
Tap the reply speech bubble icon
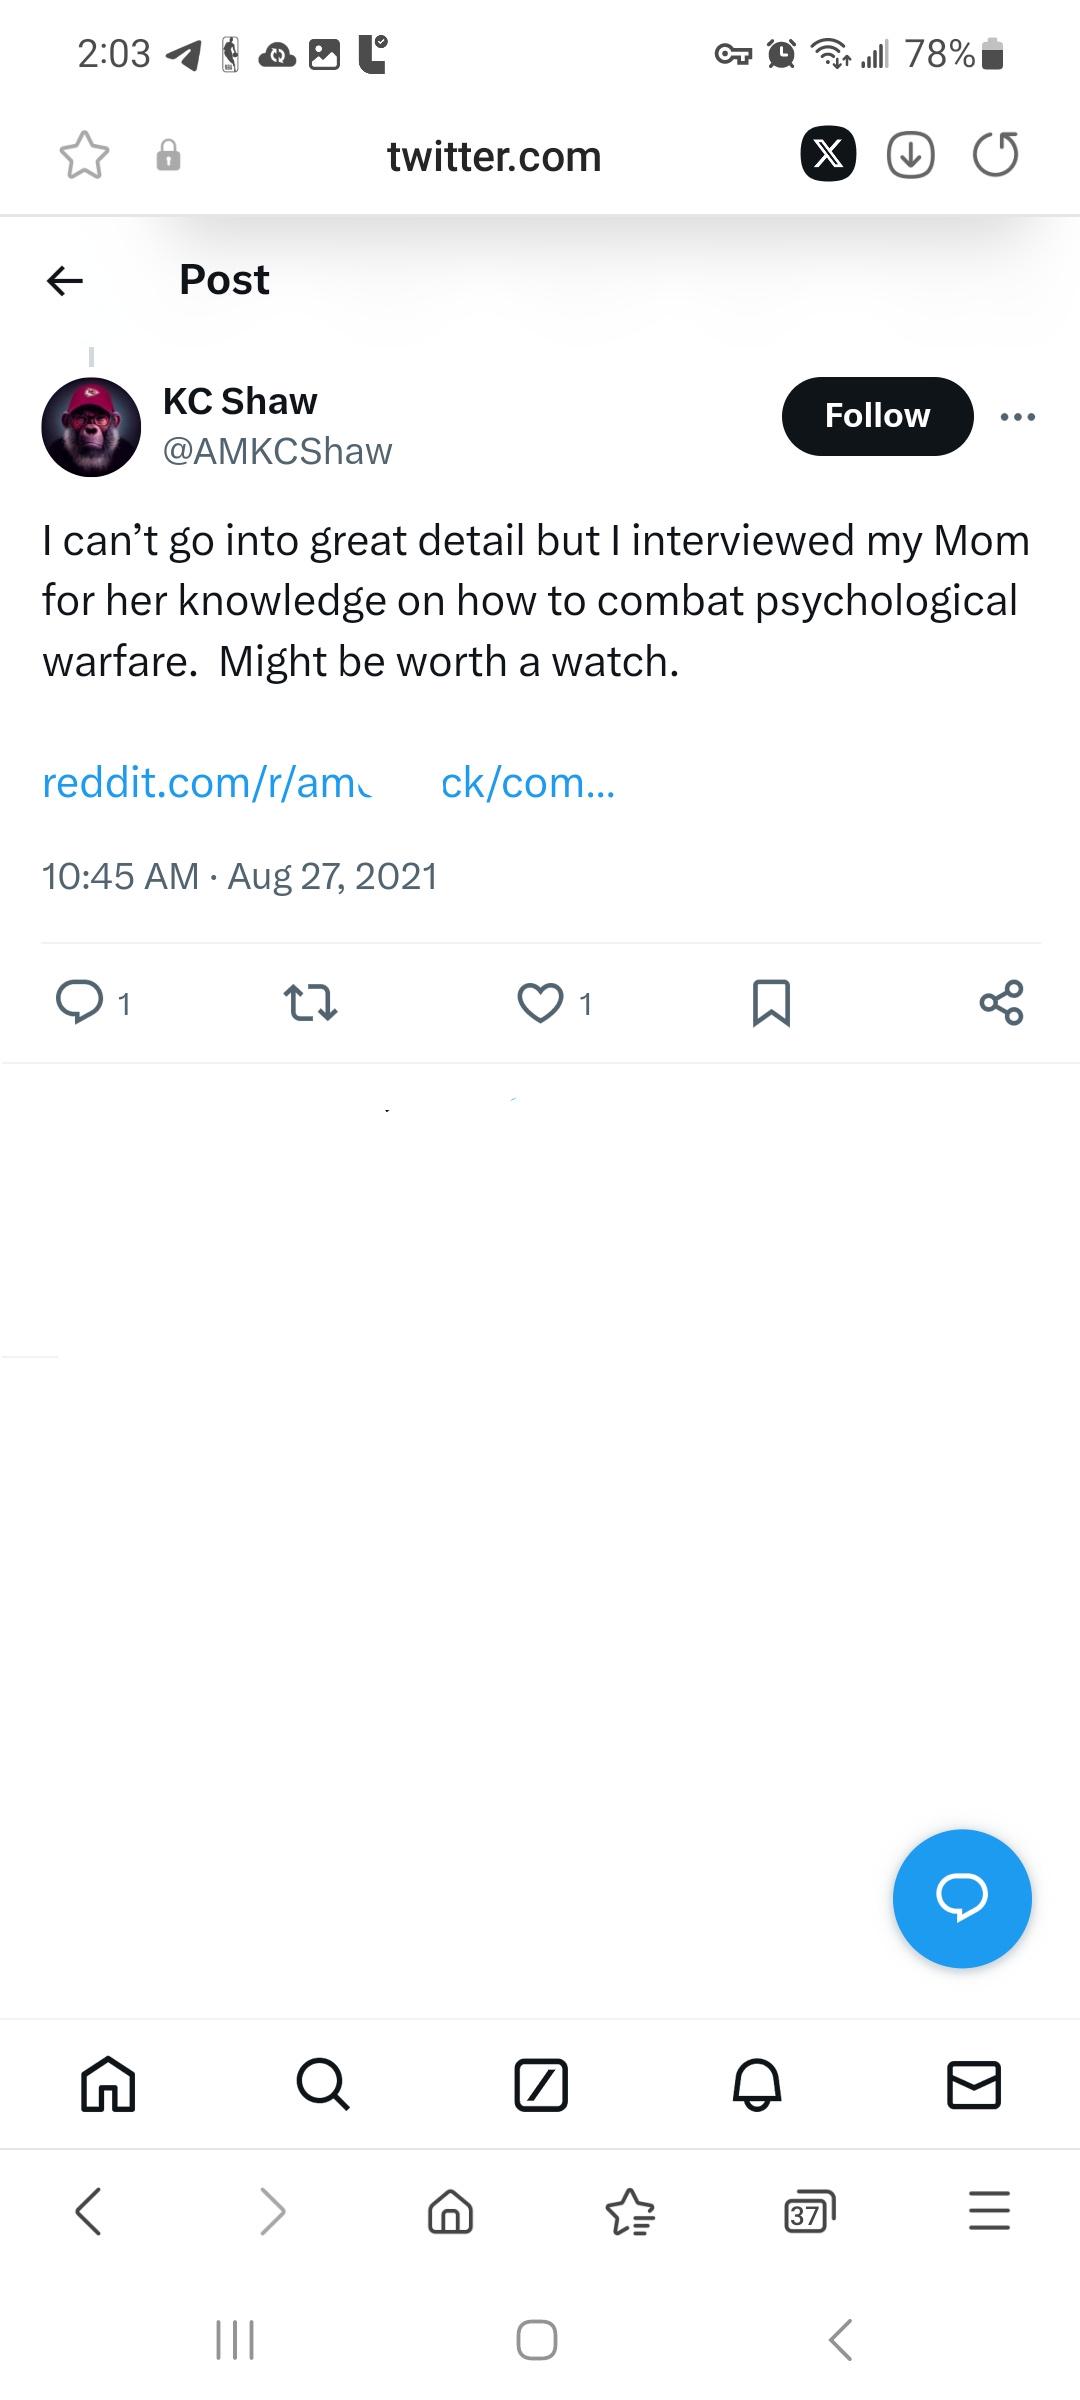[80, 1002]
